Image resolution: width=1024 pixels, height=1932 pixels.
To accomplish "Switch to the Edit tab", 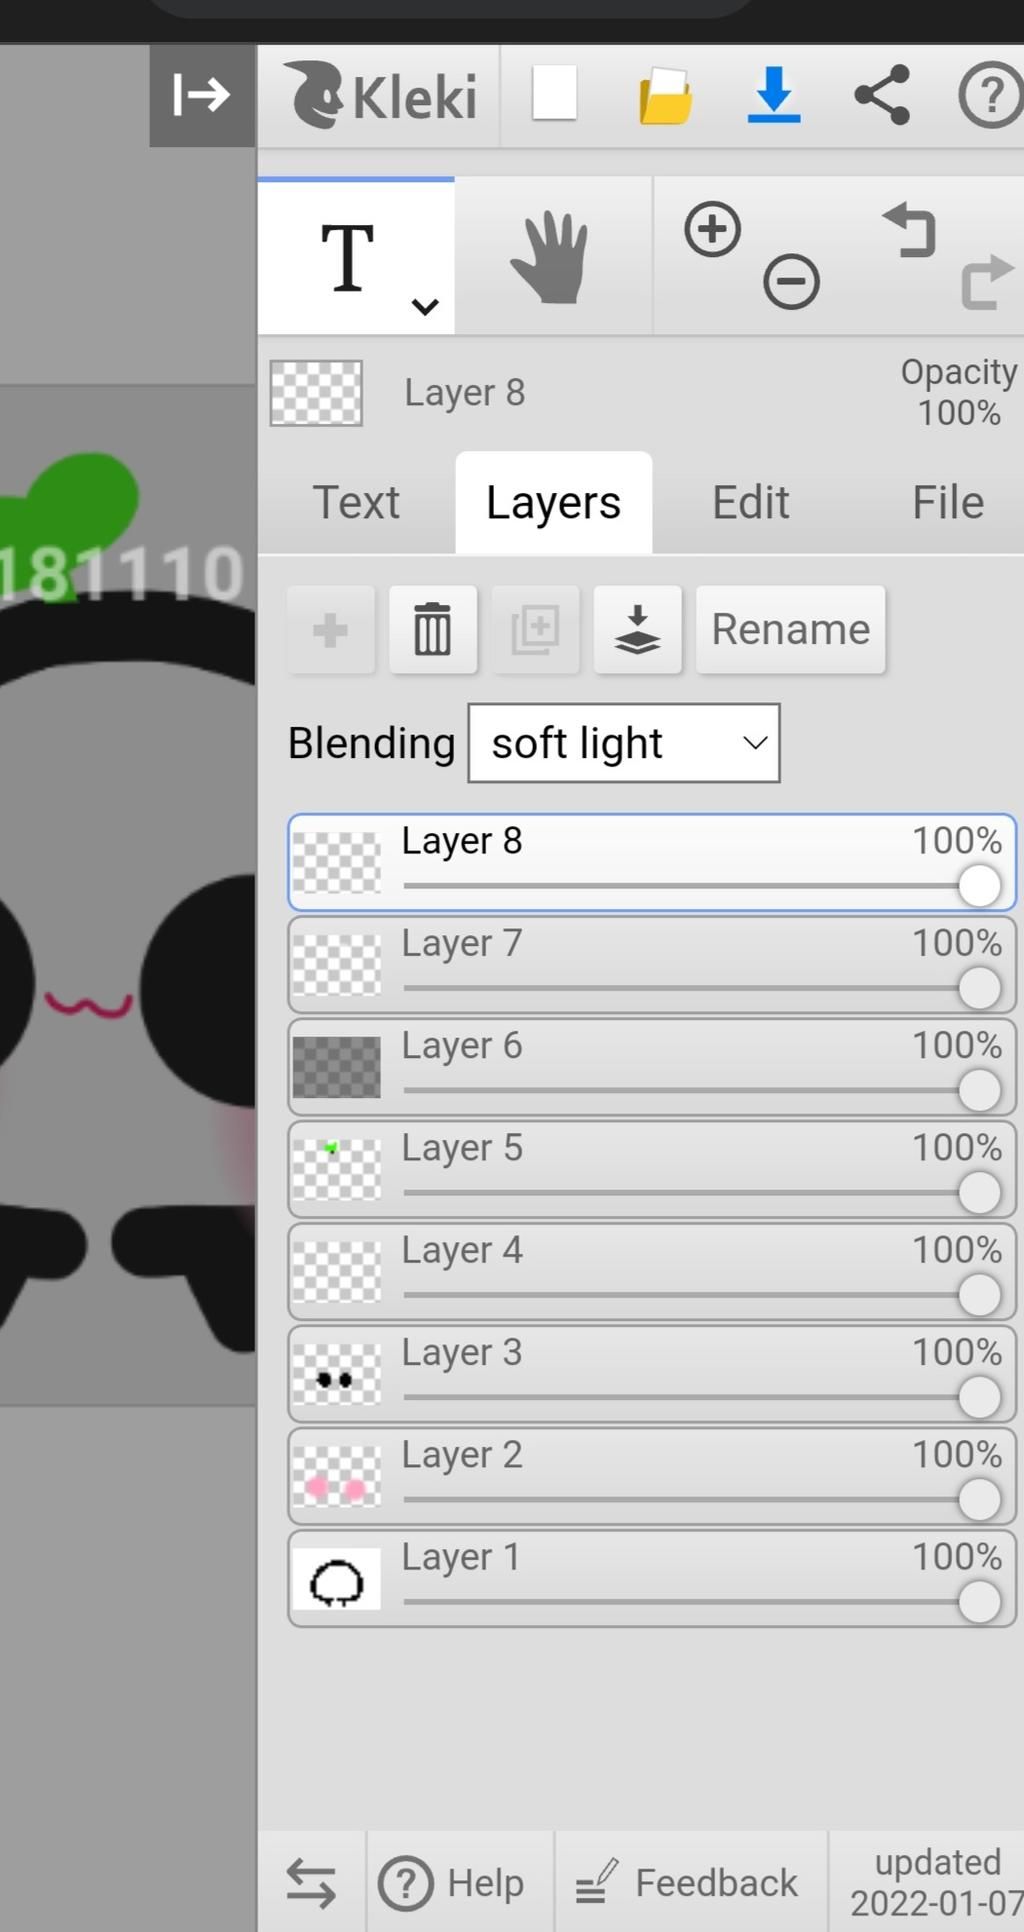I will click(x=750, y=503).
